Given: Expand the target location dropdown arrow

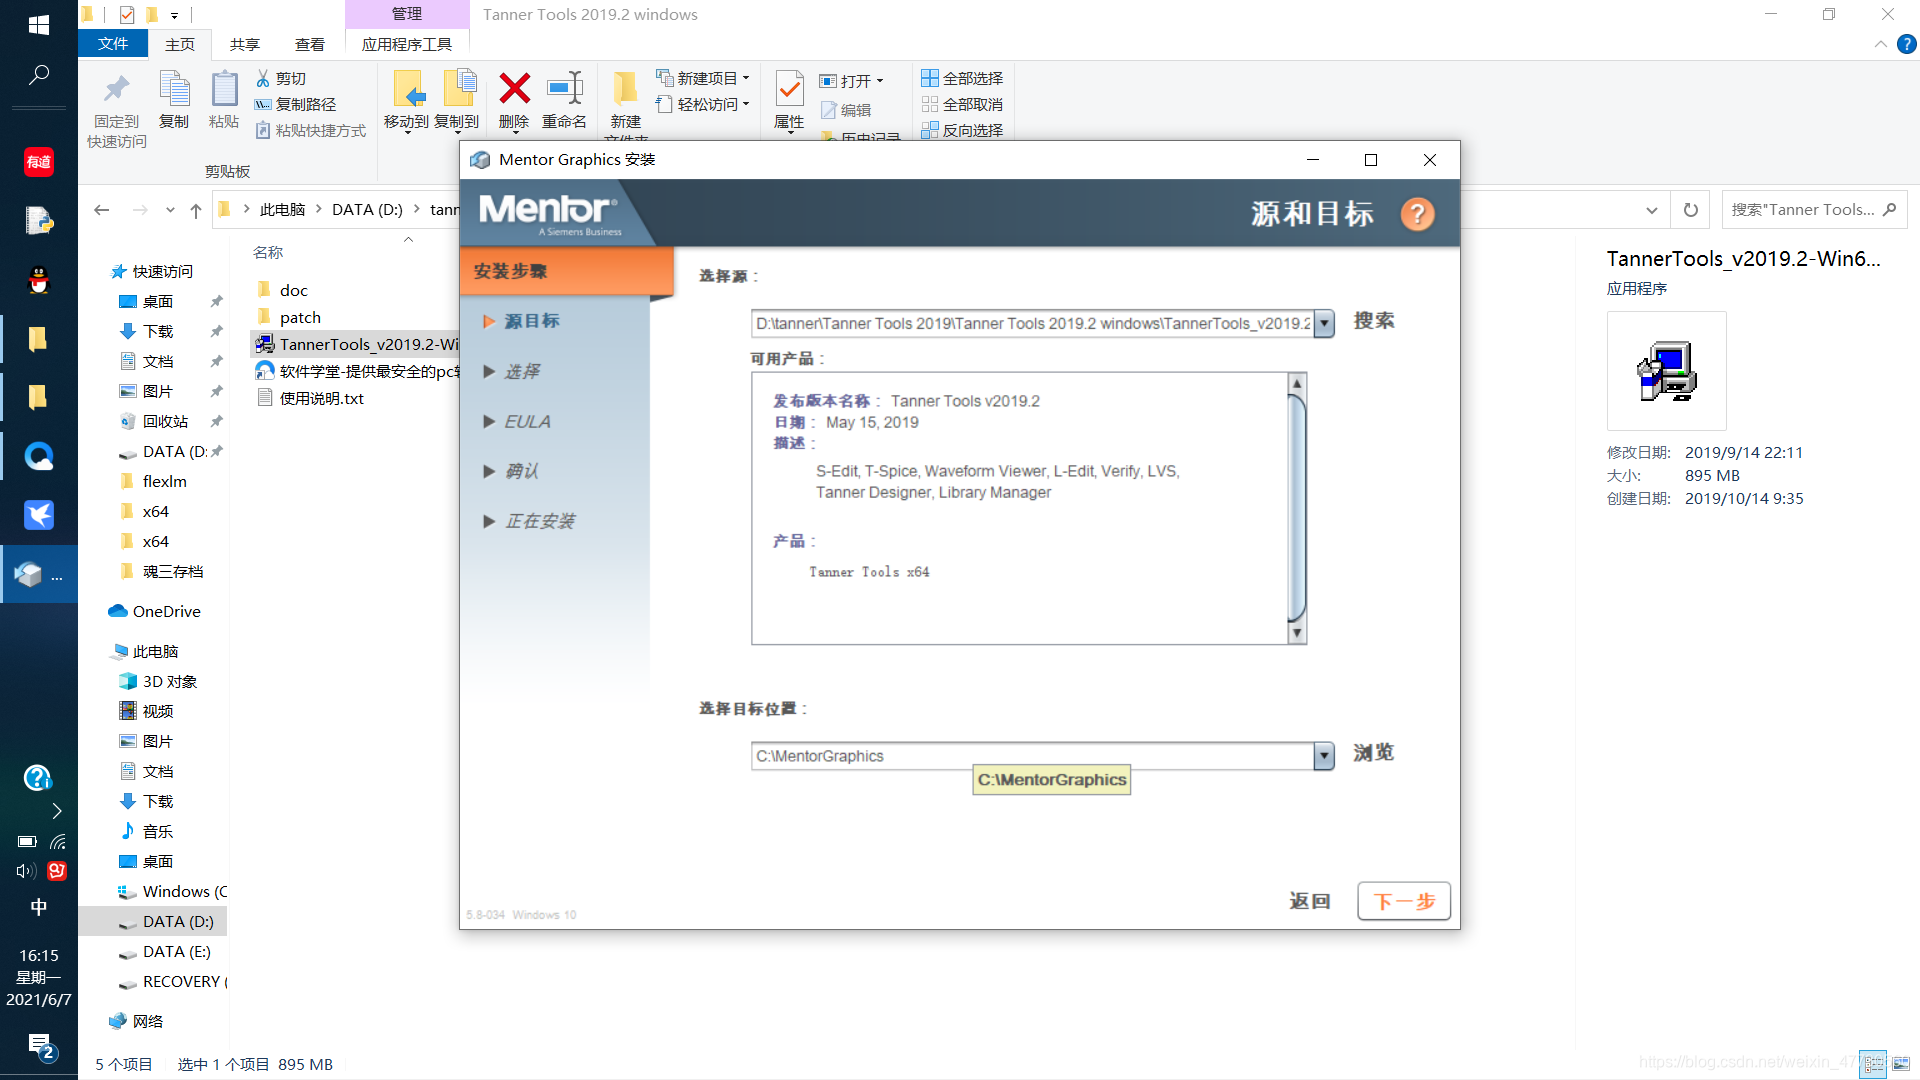Looking at the screenshot, I should [1324, 756].
